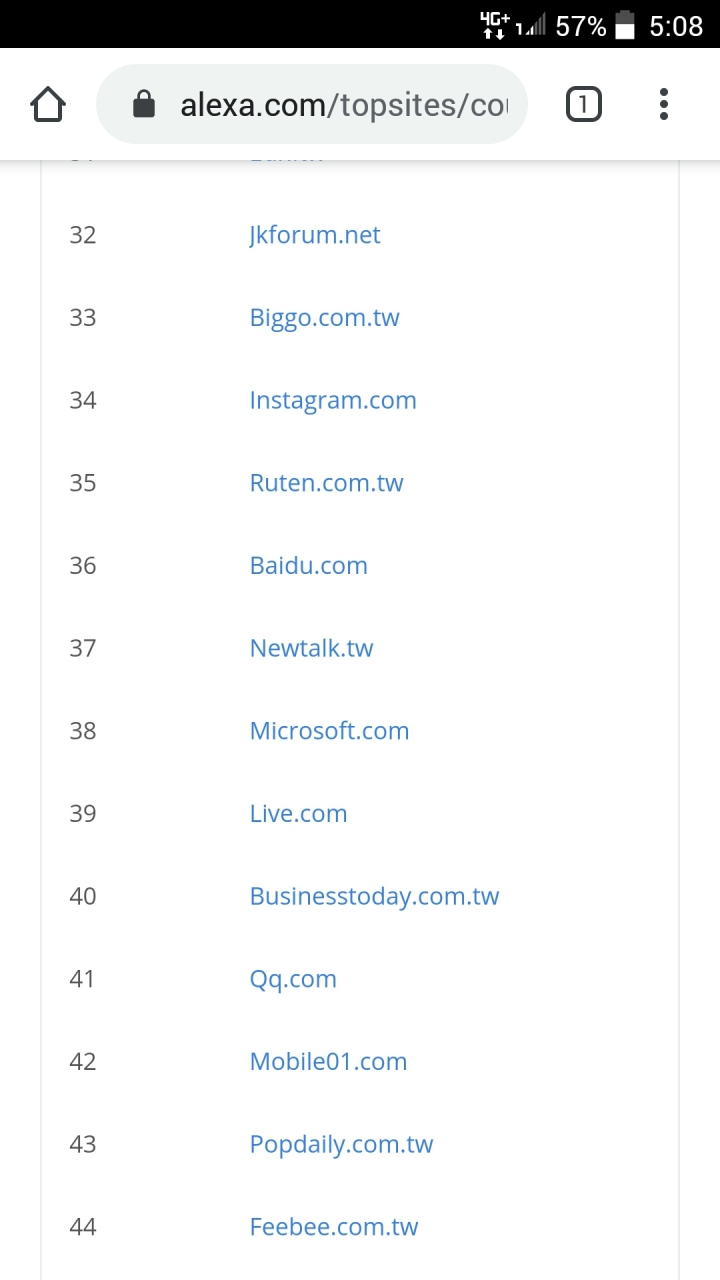Open the Jkforum.net link
Viewport: 720px width, 1280px height.
click(x=315, y=235)
